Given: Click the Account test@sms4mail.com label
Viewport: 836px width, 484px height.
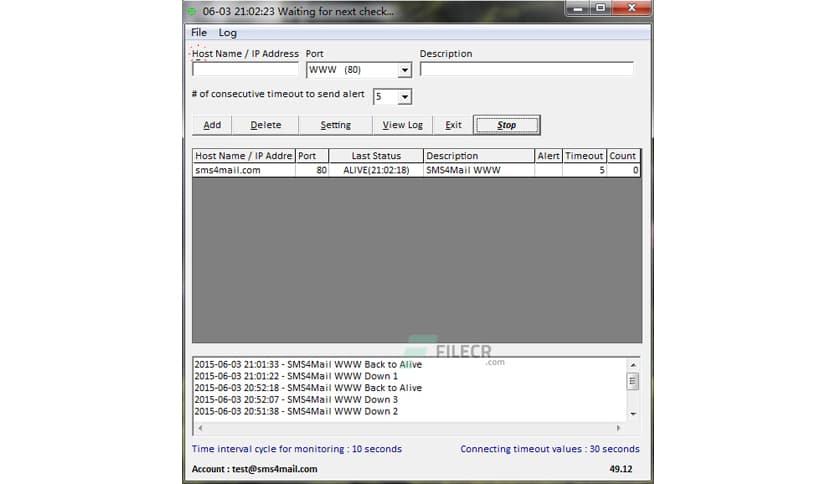Looking at the screenshot, I should click(254, 469).
